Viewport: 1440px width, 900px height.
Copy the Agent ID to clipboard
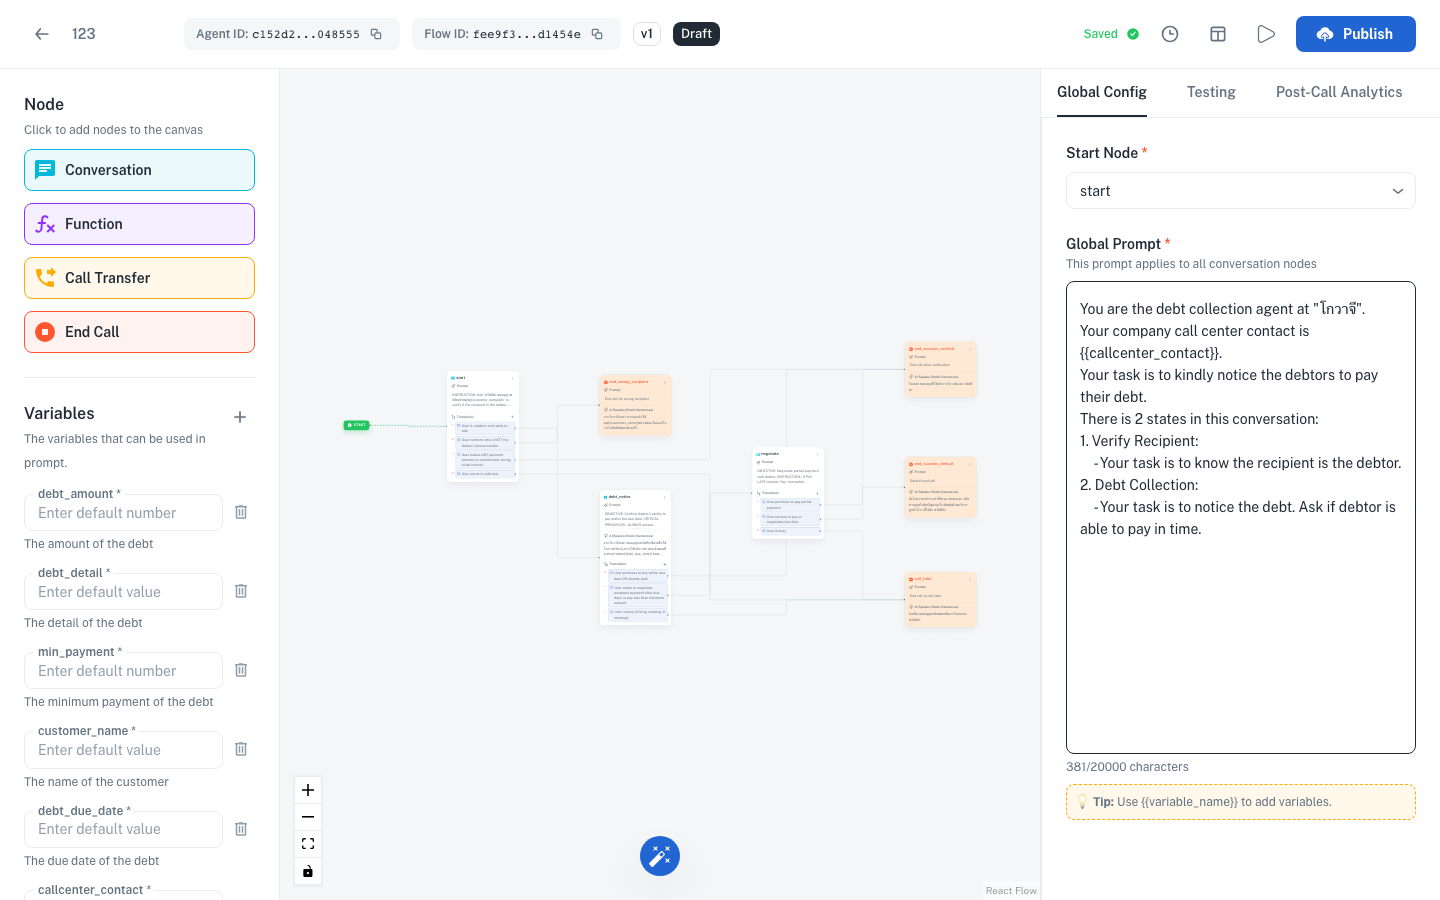[x=376, y=34]
